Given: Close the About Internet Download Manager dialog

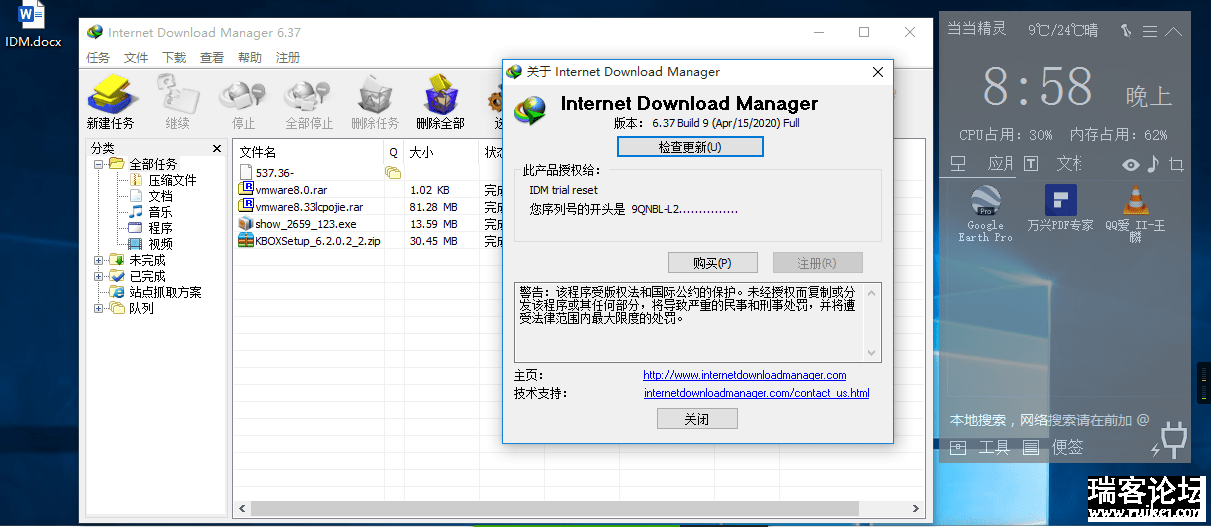Looking at the screenshot, I should (878, 72).
